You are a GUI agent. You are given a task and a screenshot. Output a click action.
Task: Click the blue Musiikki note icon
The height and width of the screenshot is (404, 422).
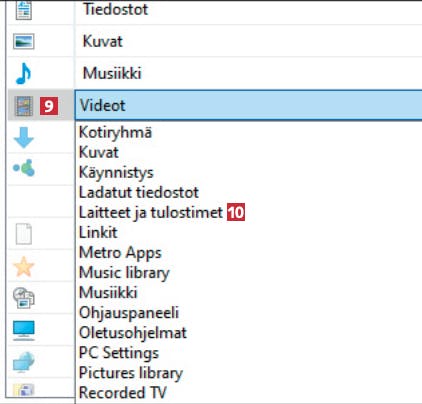tap(23, 74)
